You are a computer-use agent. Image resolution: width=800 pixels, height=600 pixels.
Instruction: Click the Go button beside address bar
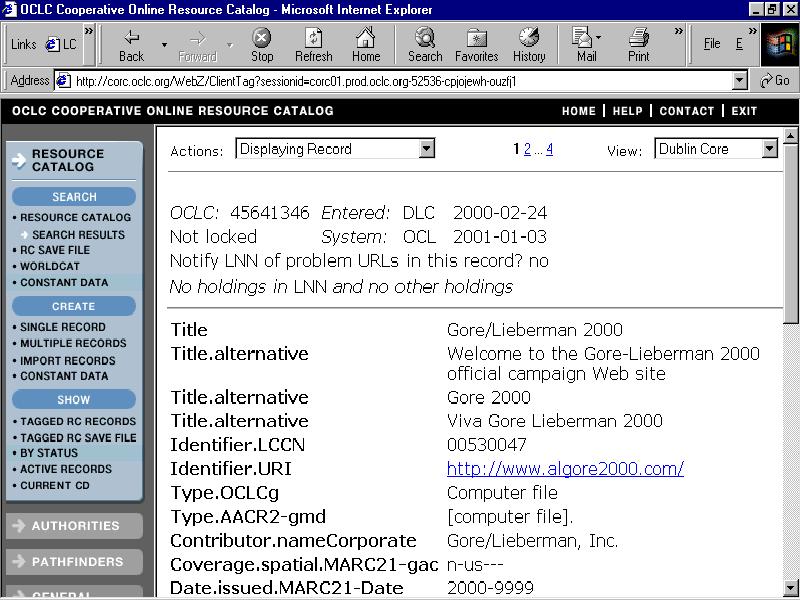click(774, 81)
